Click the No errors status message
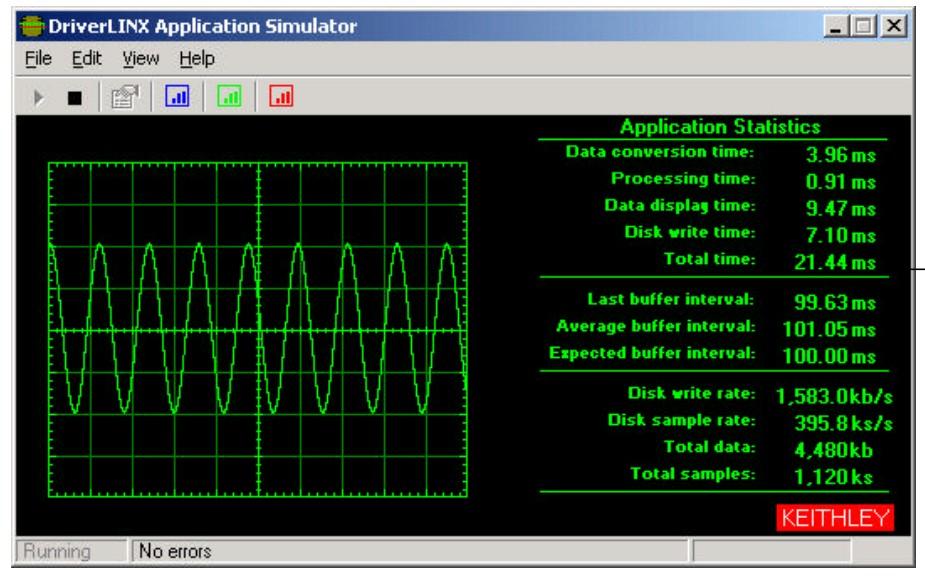Image resolution: width=925 pixels, height=577 pixels. coord(175,551)
